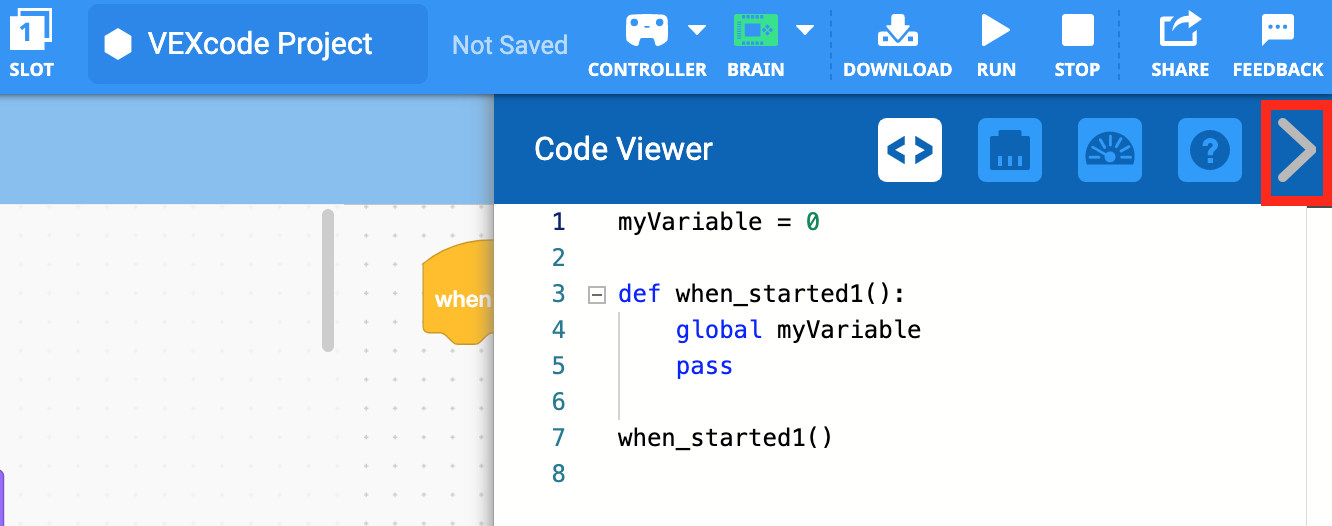
Task: Click the Download icon
Action: coord(897,31)
